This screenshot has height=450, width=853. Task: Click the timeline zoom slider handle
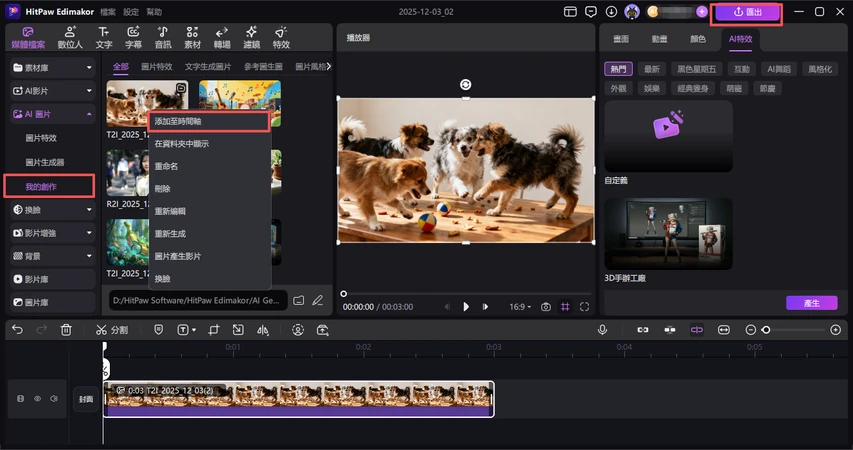[766, 329]
